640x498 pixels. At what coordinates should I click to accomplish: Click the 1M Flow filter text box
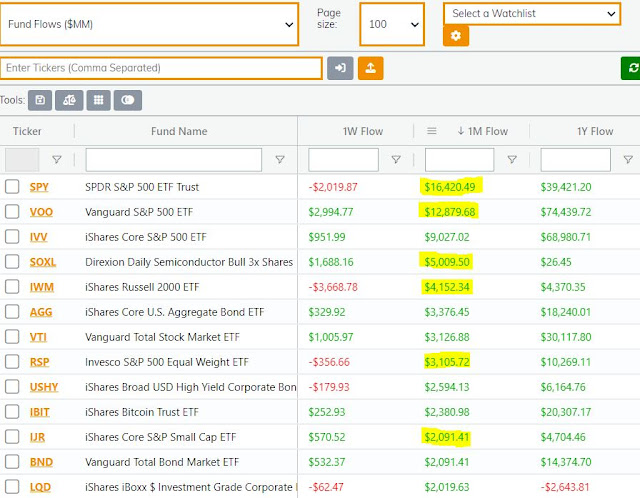tap(459, 160)
